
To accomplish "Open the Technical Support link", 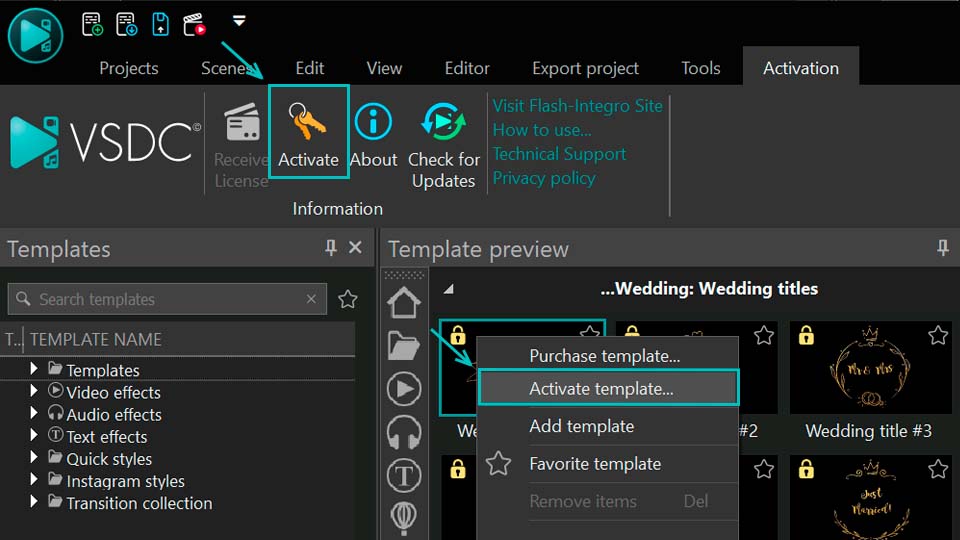I will 559,154.
